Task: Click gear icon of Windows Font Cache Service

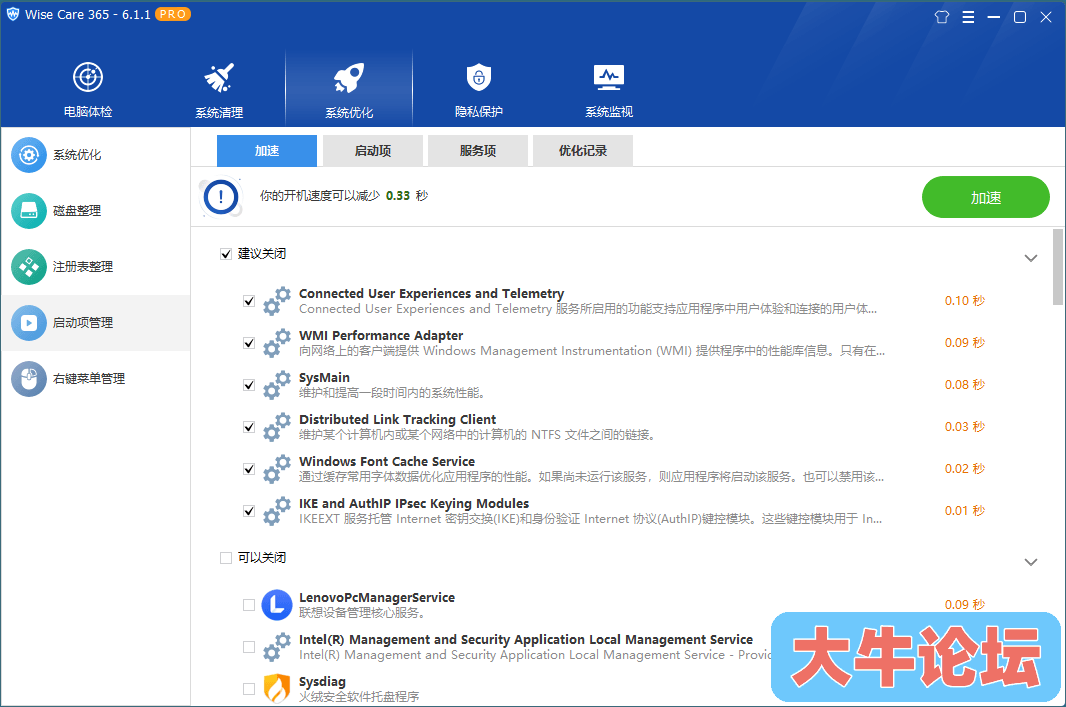Action: point(277,469)
